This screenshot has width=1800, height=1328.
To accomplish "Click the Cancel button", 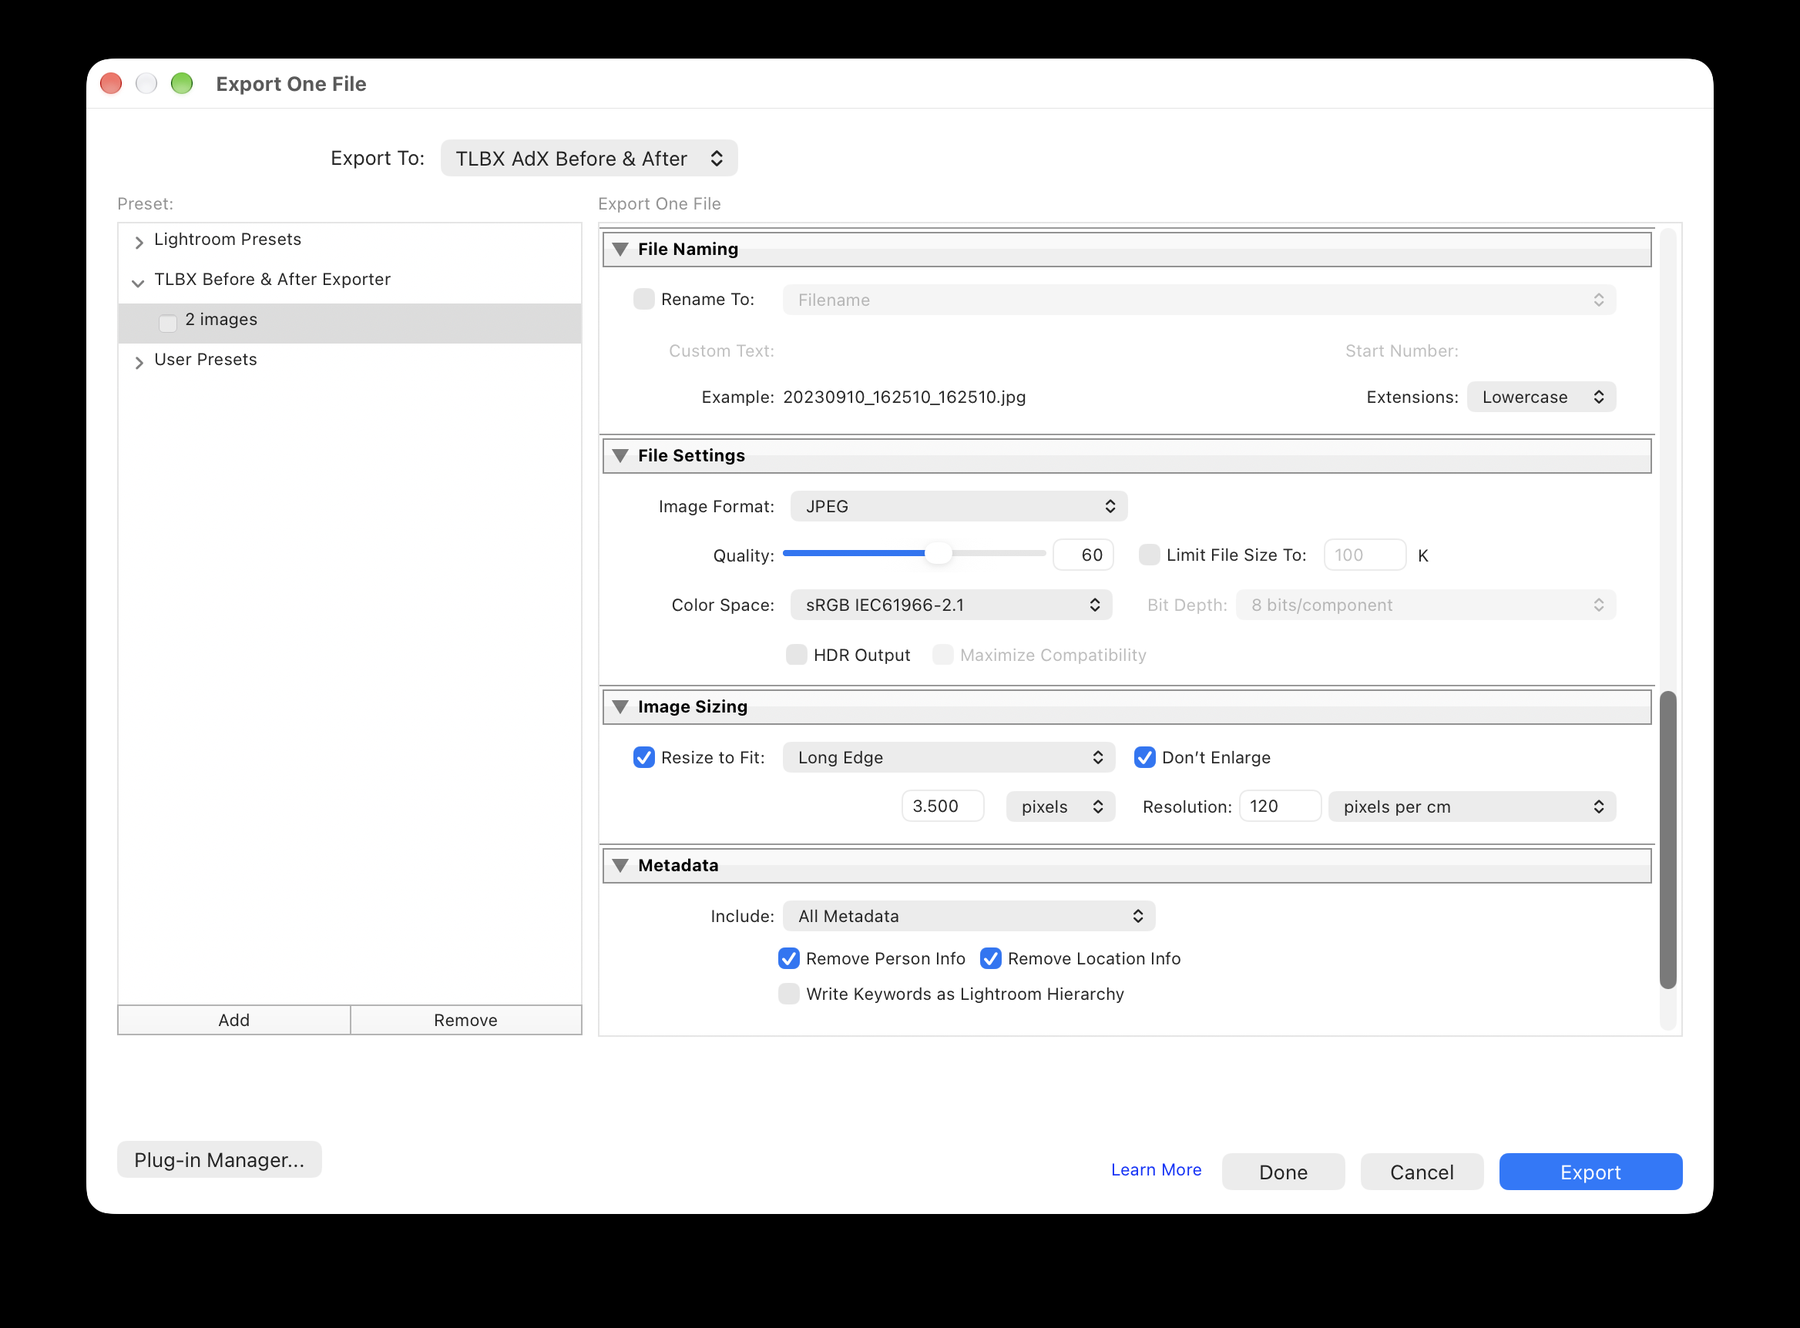I will click(x=1421, y=1172).
